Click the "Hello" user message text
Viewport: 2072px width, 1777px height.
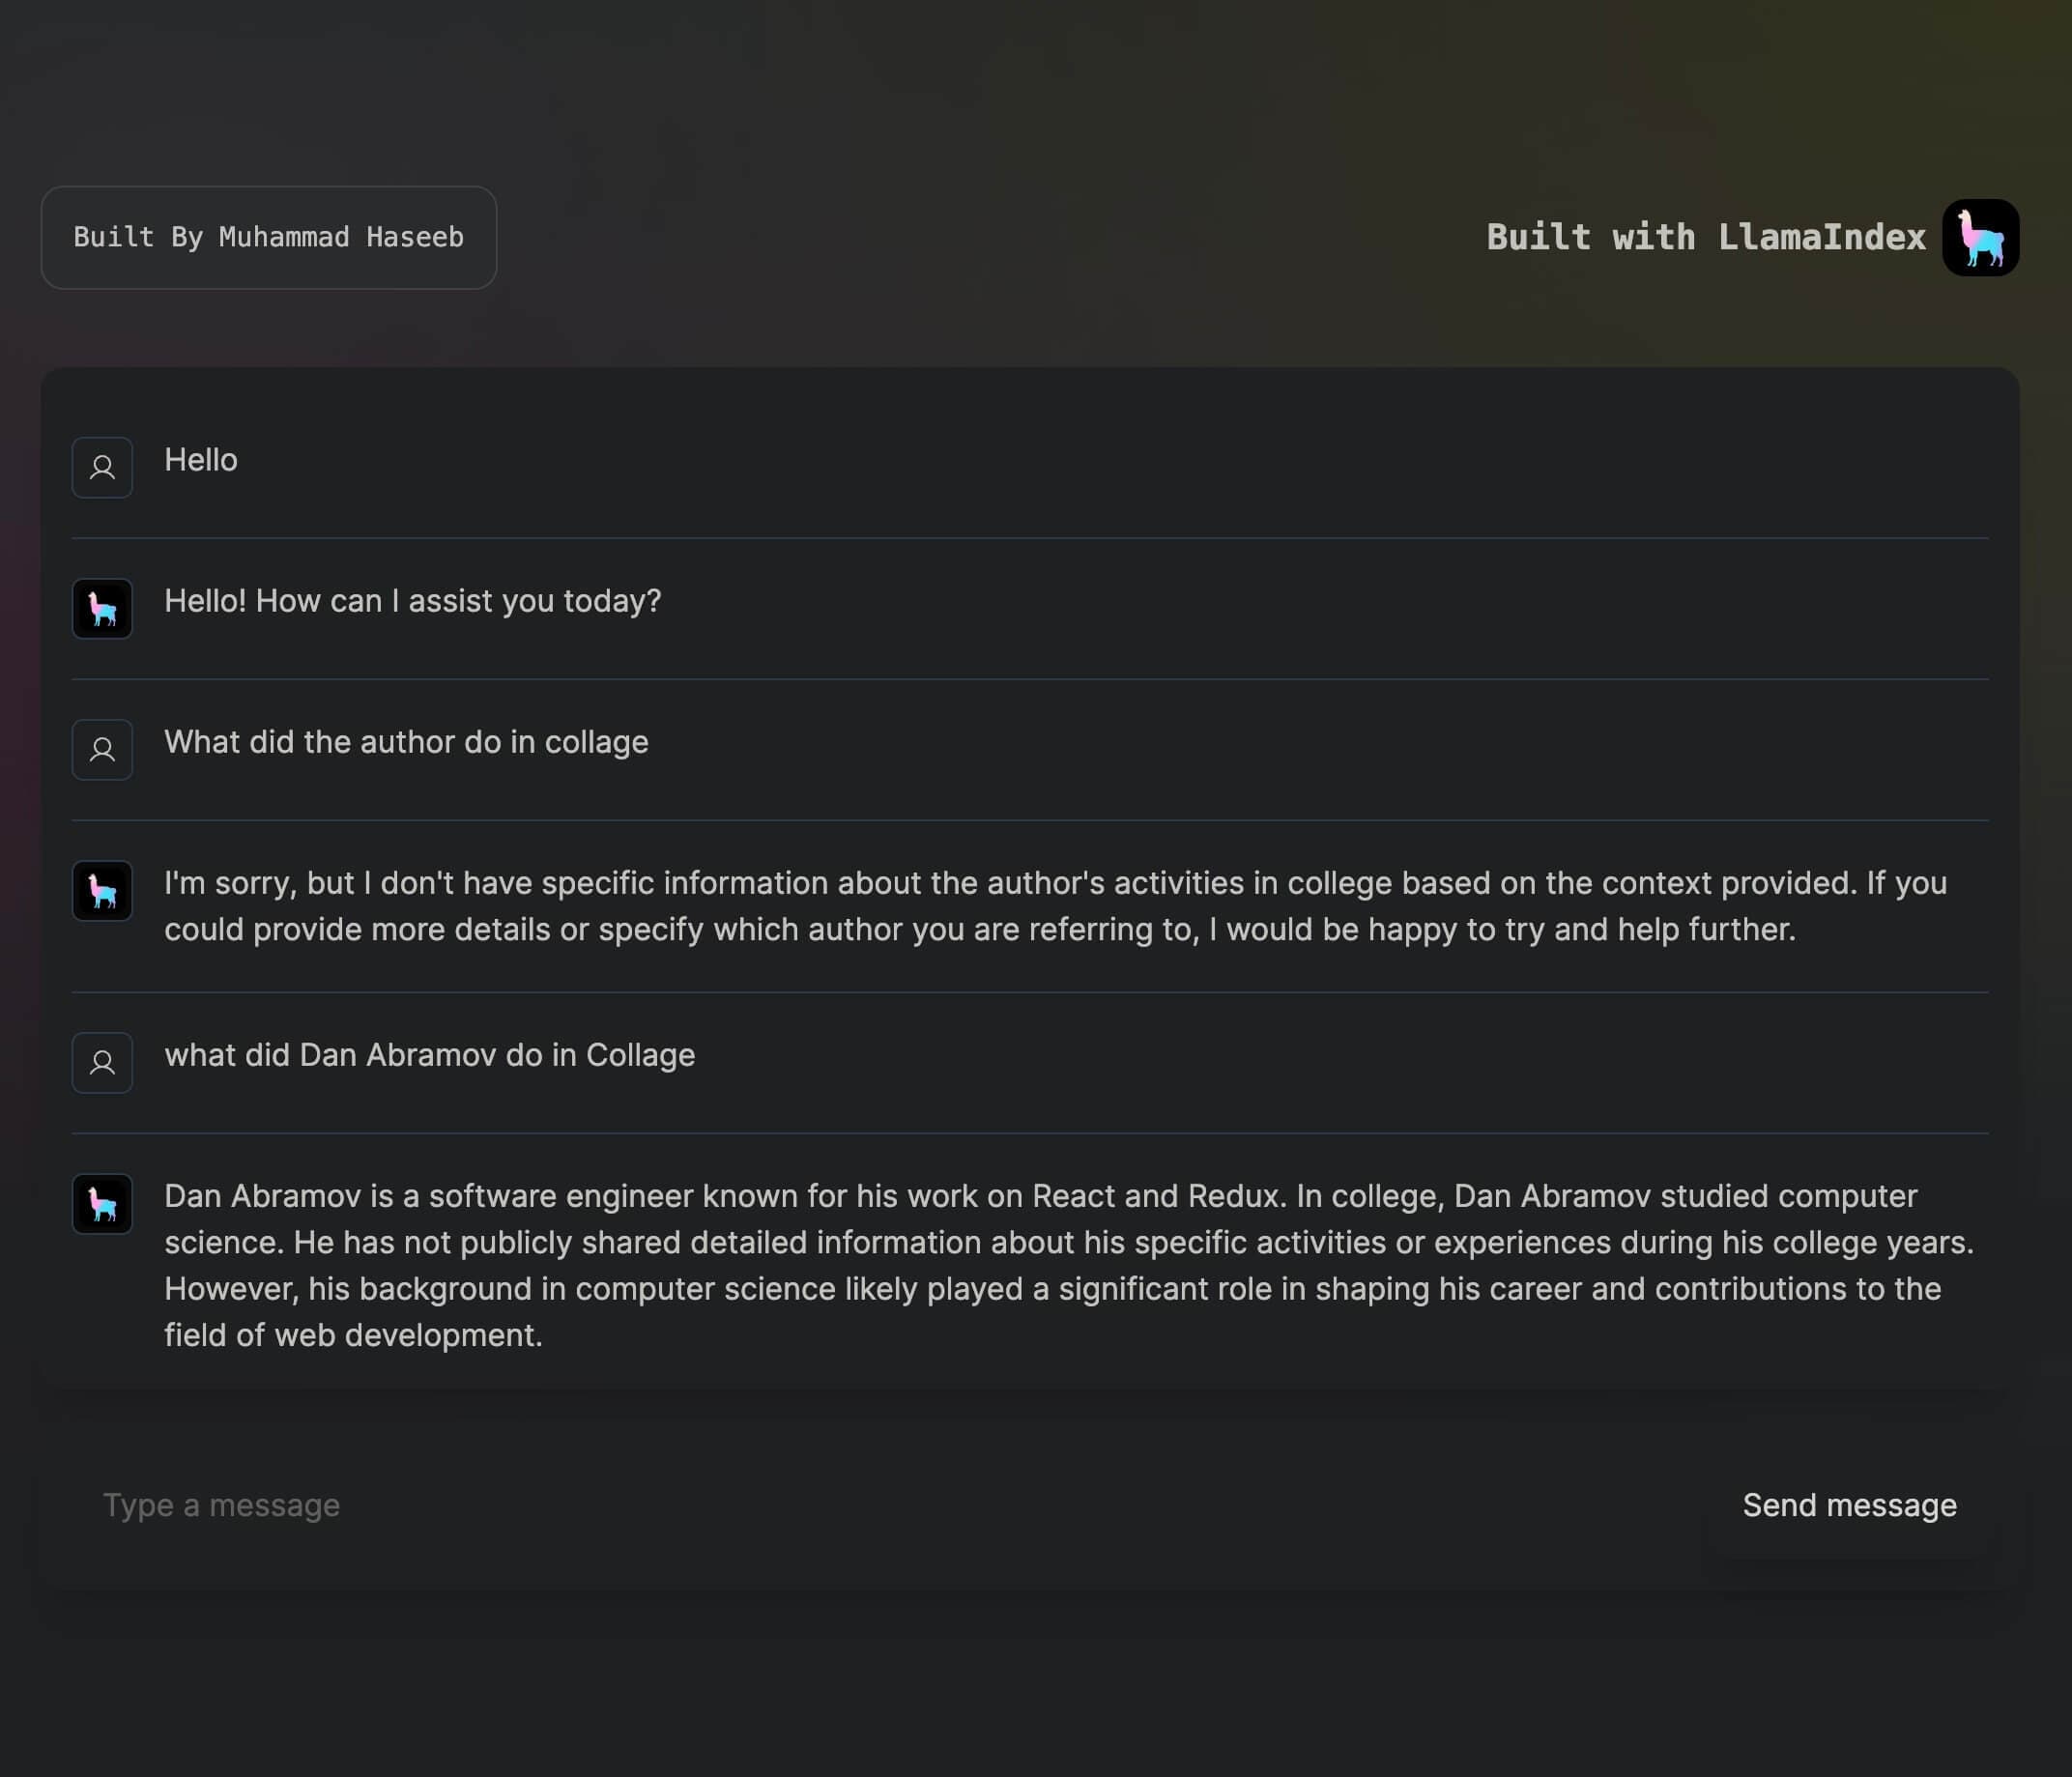pos(201,460)
